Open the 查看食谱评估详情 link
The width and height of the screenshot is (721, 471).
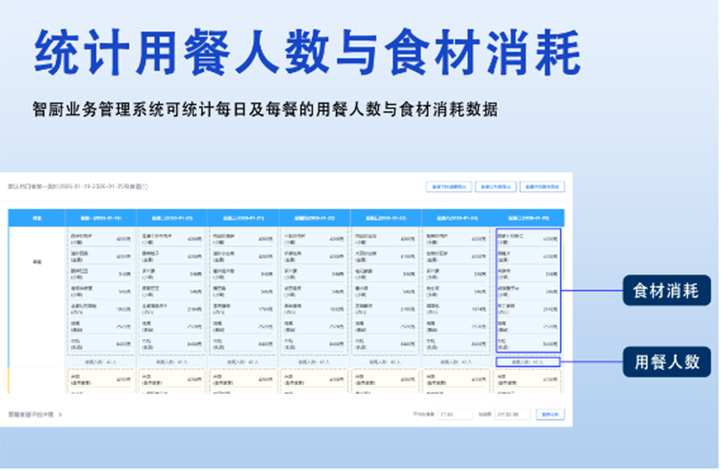click(x=31, y=414)
